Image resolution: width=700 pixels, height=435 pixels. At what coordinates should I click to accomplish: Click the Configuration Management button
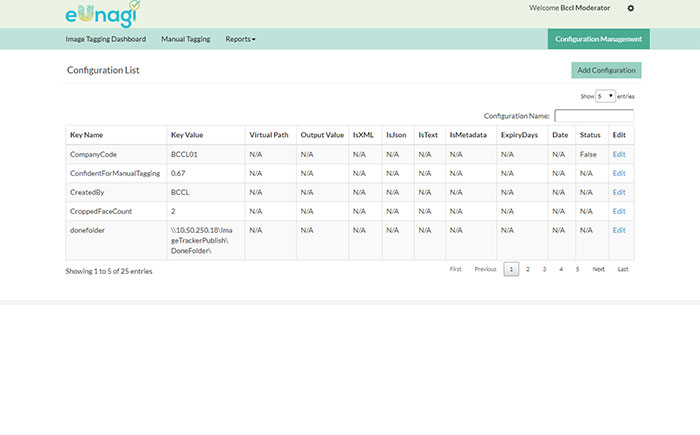(x=598, y=39)
